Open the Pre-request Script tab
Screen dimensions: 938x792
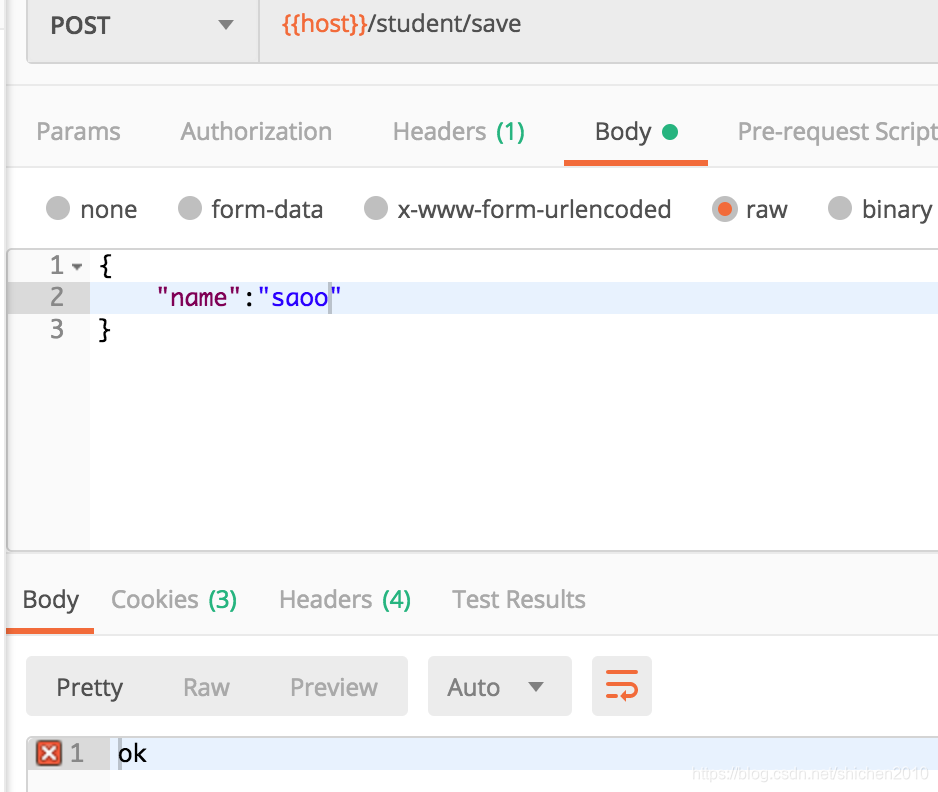(x=837, y=132)
